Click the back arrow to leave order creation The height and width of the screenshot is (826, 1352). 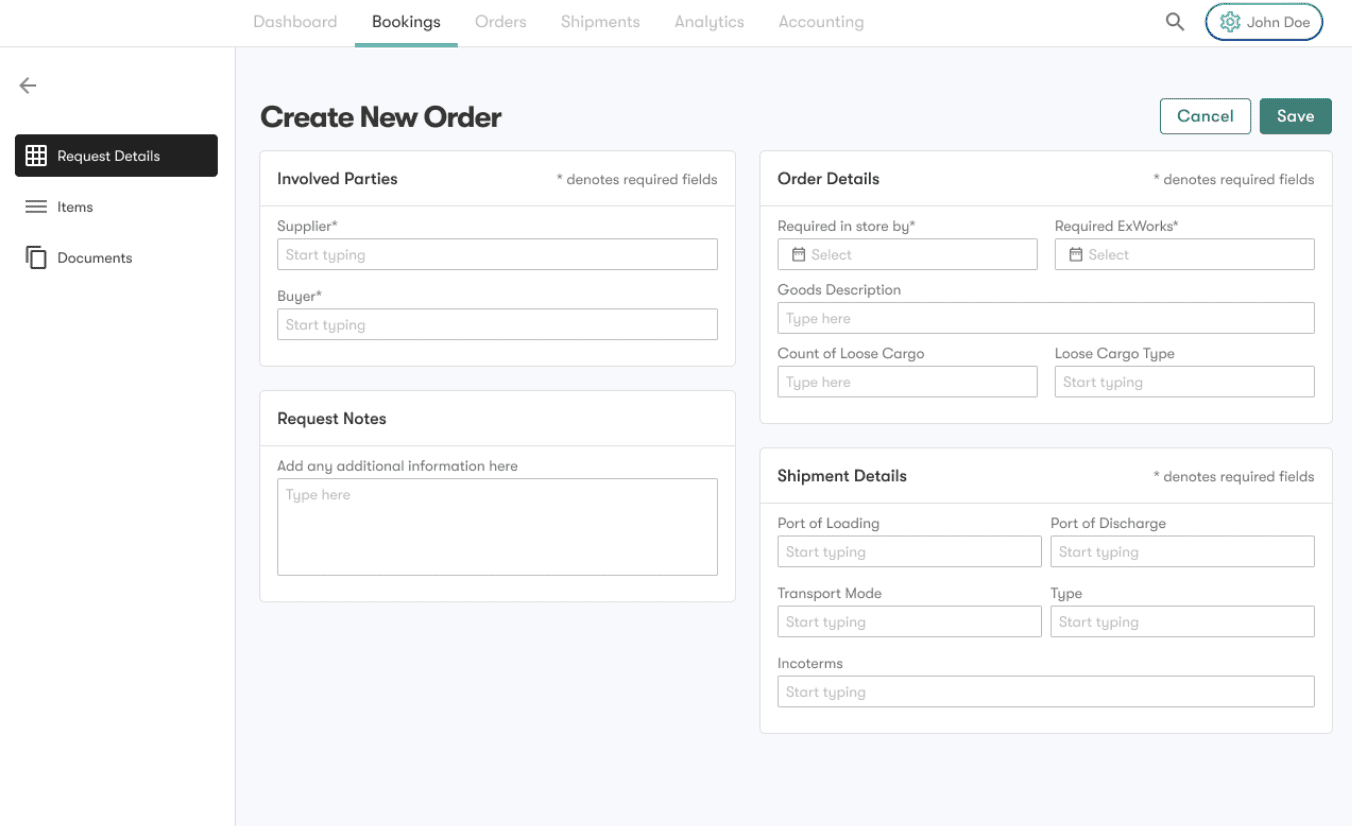tap(27, 85)
